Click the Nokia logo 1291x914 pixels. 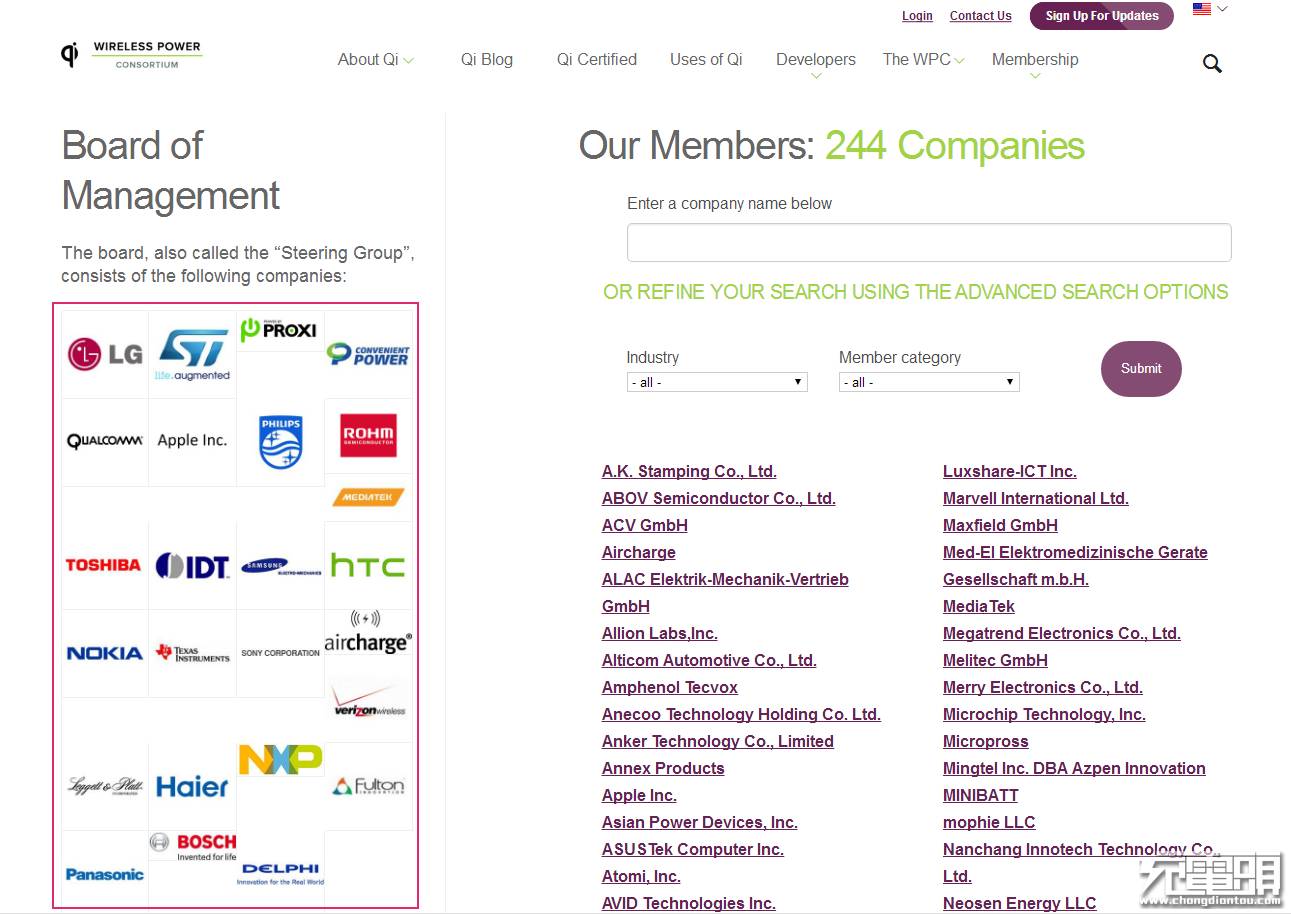point(105,653)
